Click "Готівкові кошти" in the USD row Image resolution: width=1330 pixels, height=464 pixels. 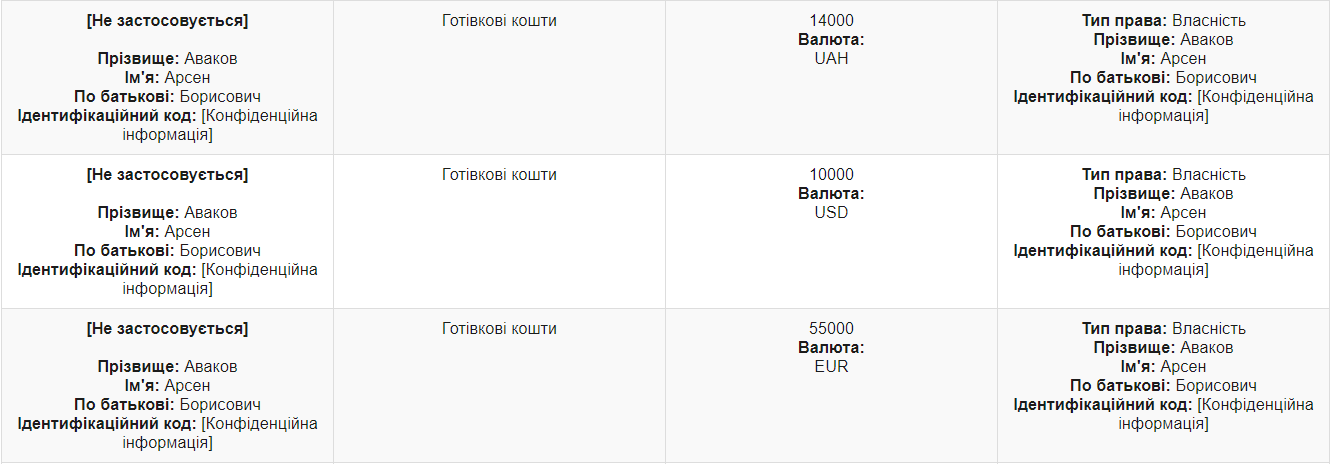499,174
